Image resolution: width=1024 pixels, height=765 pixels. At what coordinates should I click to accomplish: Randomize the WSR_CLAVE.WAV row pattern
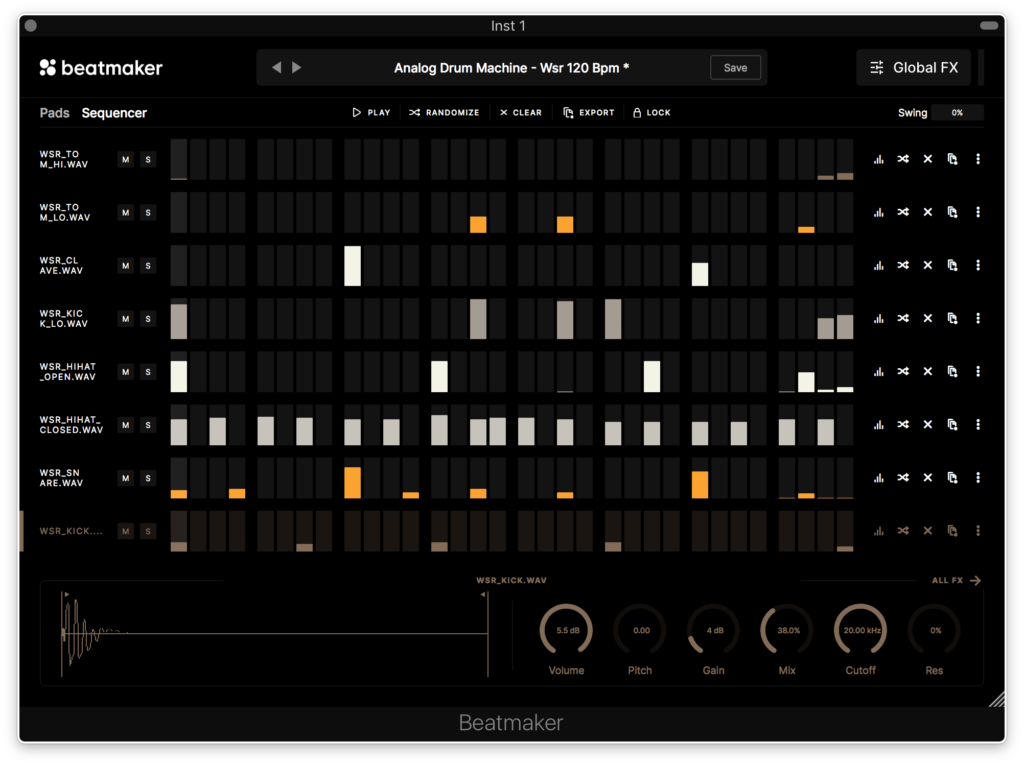903,265
